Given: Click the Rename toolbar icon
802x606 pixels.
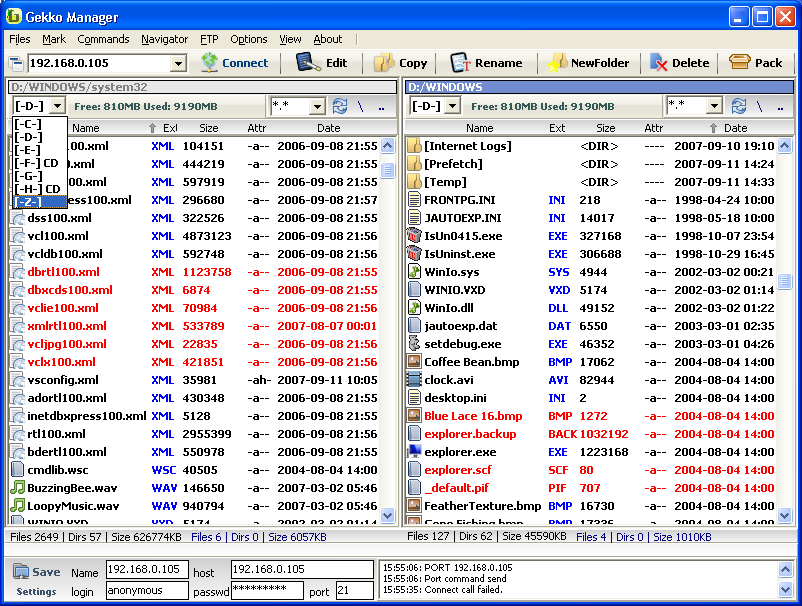Looking at the screenshot, I should (x=460, y=63).
